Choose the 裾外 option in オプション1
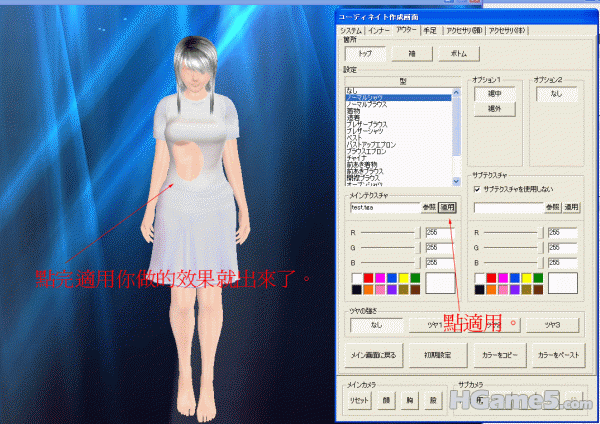 coord(493,108)
